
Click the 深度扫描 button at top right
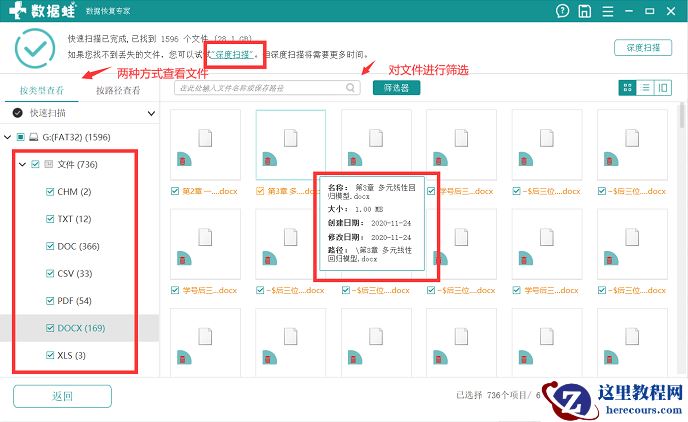(x=643, y=48)
